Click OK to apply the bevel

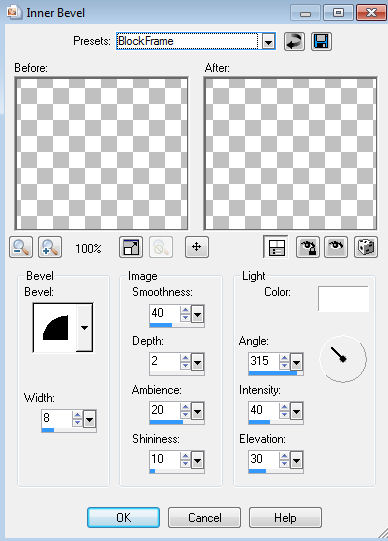[123, 518]
